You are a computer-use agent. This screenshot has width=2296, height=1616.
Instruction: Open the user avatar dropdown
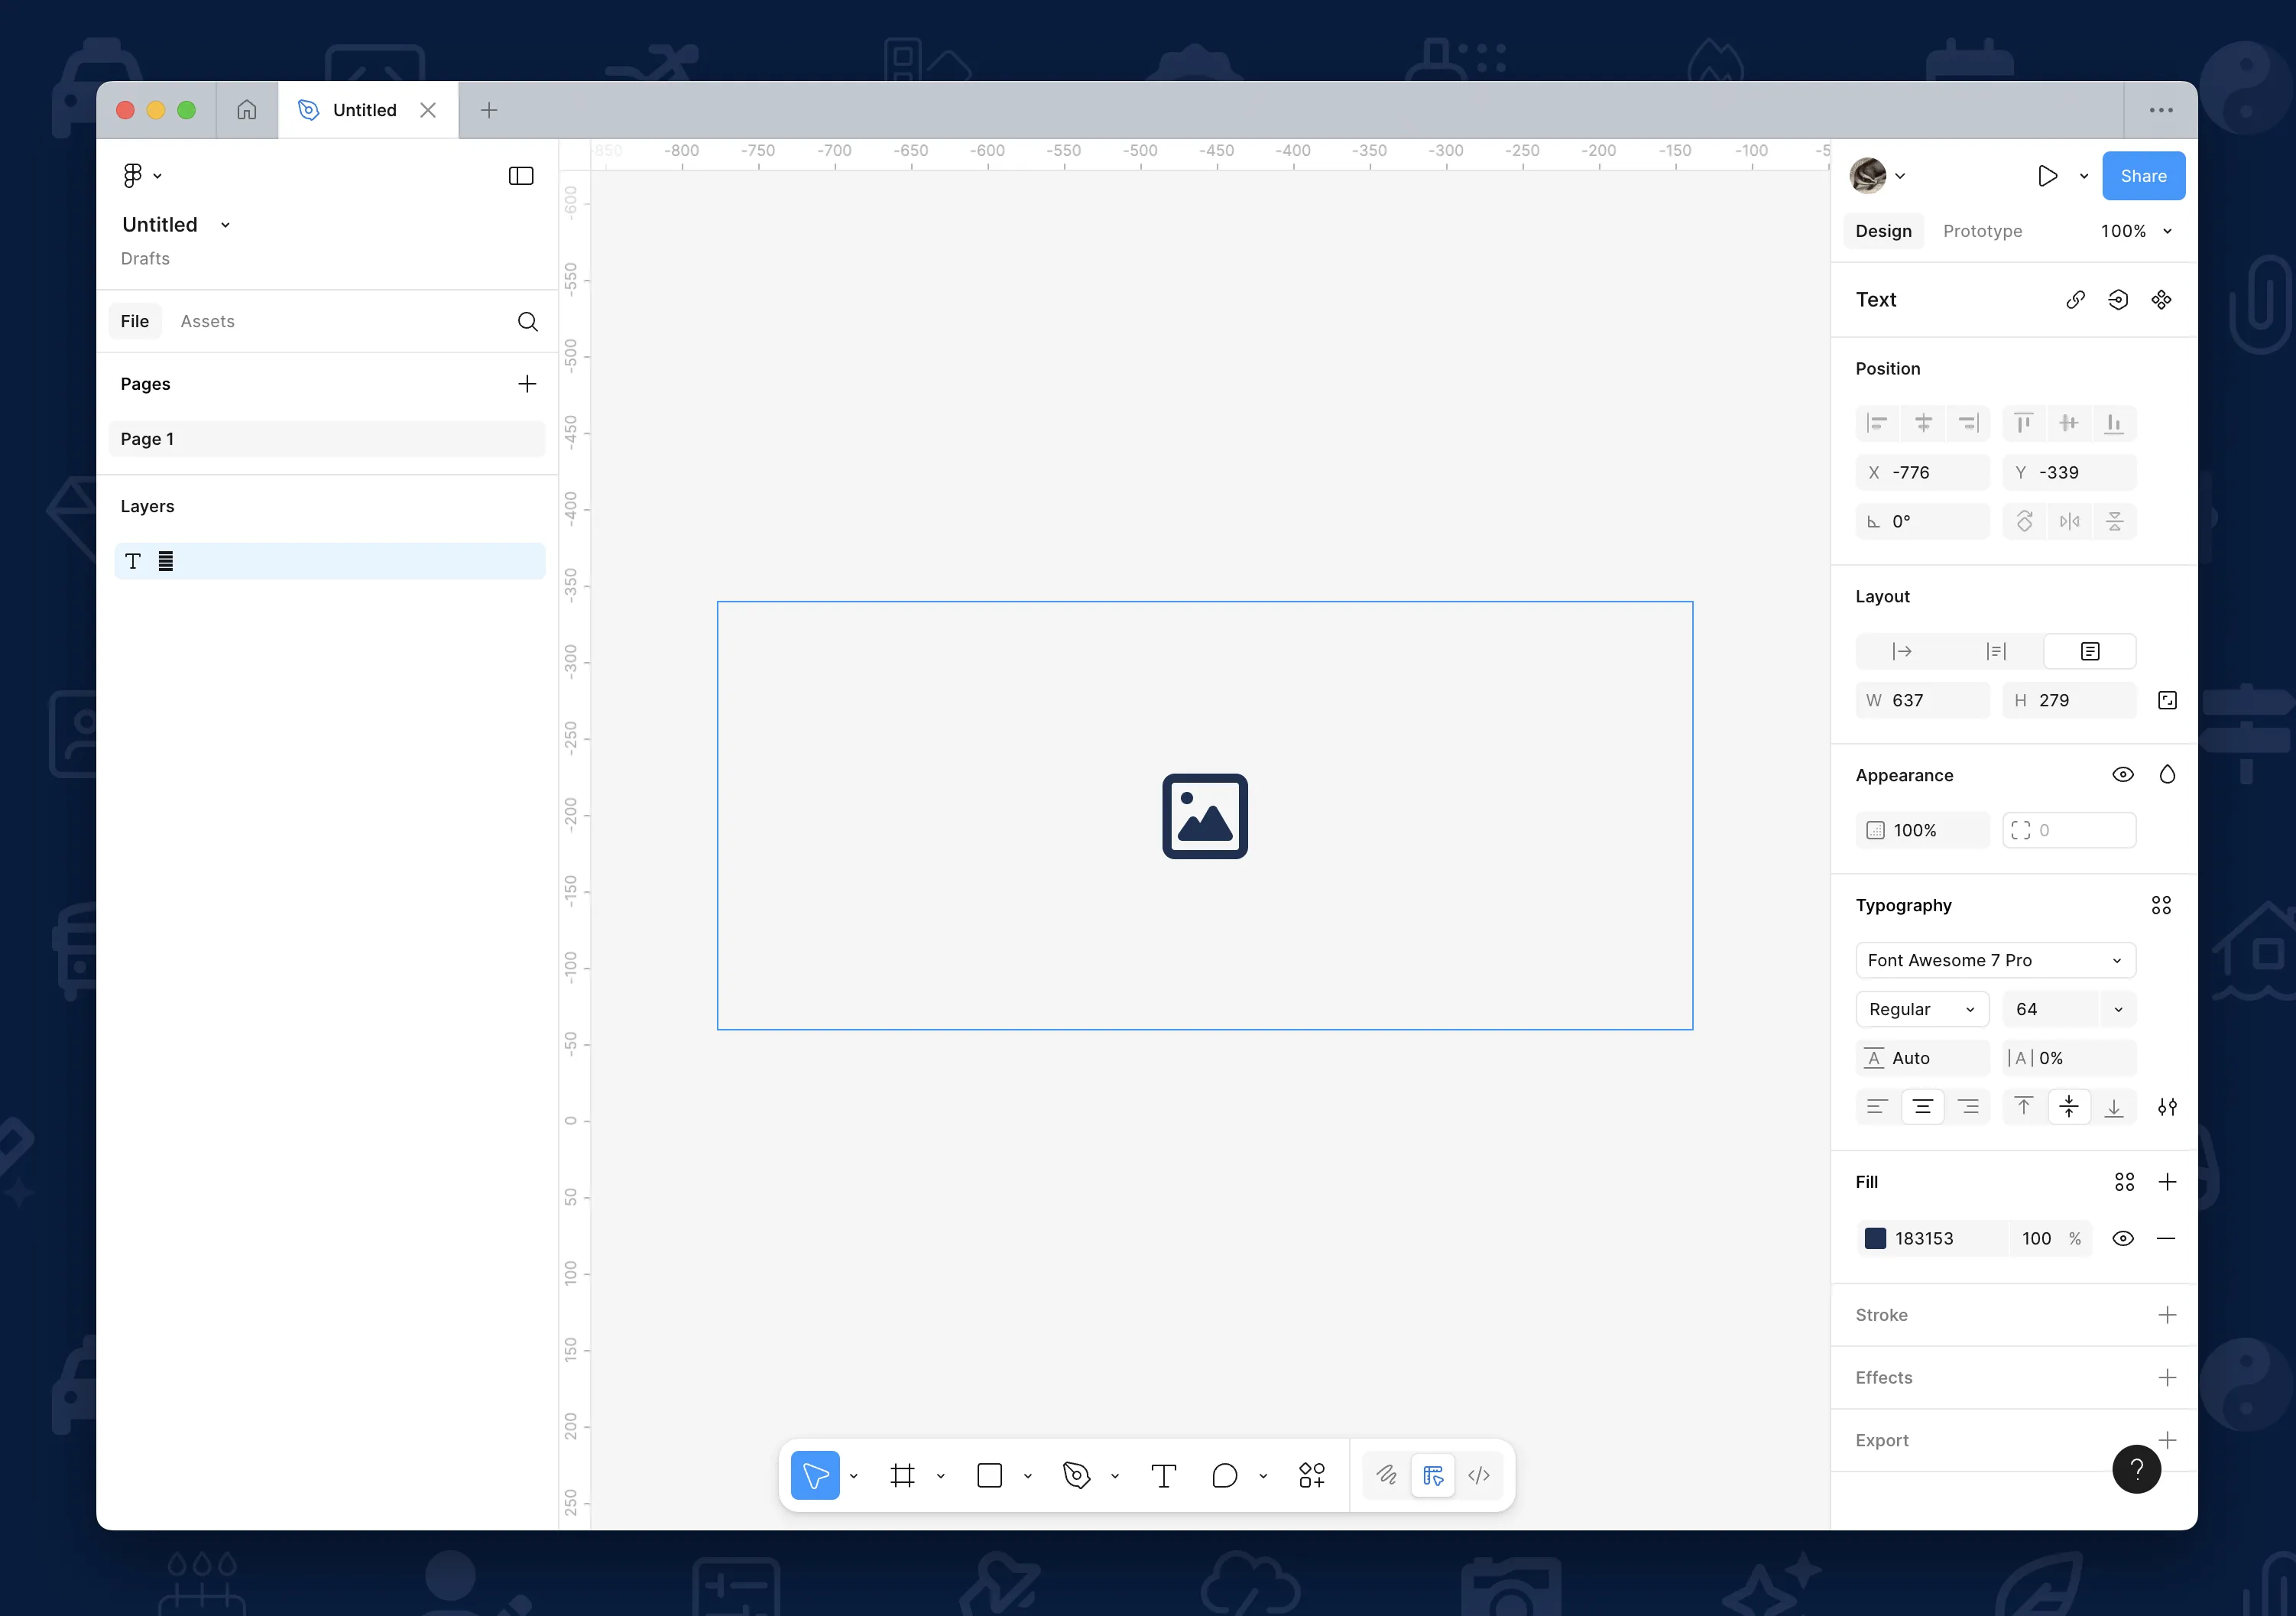point(1878,176)
